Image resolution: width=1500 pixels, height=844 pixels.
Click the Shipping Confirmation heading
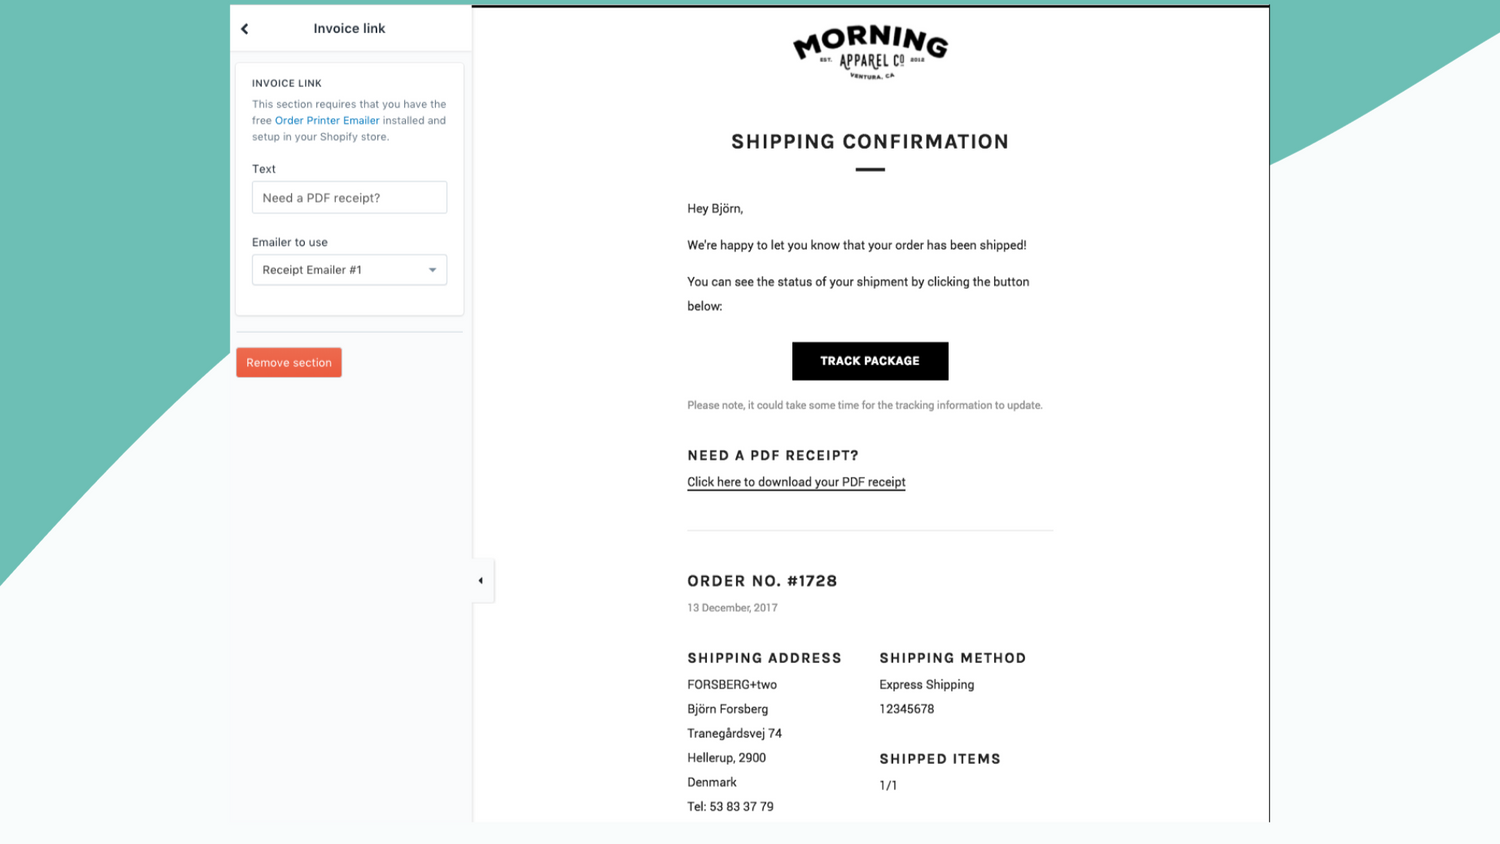pyautogui.click(x=869, y=142)
